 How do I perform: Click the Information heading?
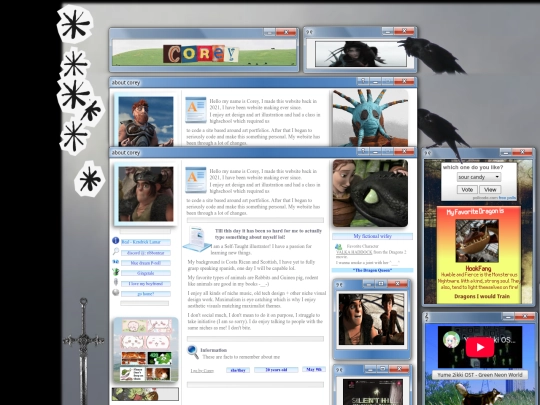[214, 350]
